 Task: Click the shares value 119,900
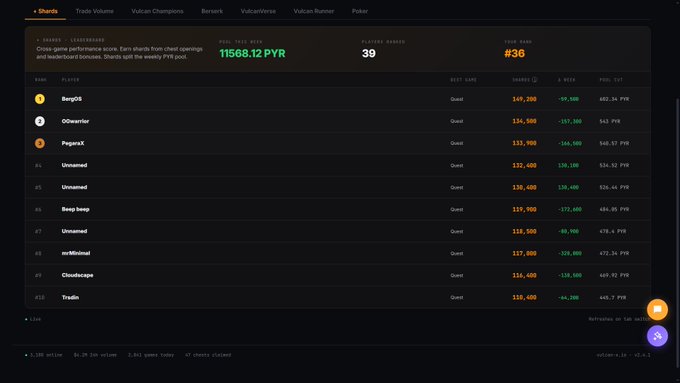pos(524,210)
